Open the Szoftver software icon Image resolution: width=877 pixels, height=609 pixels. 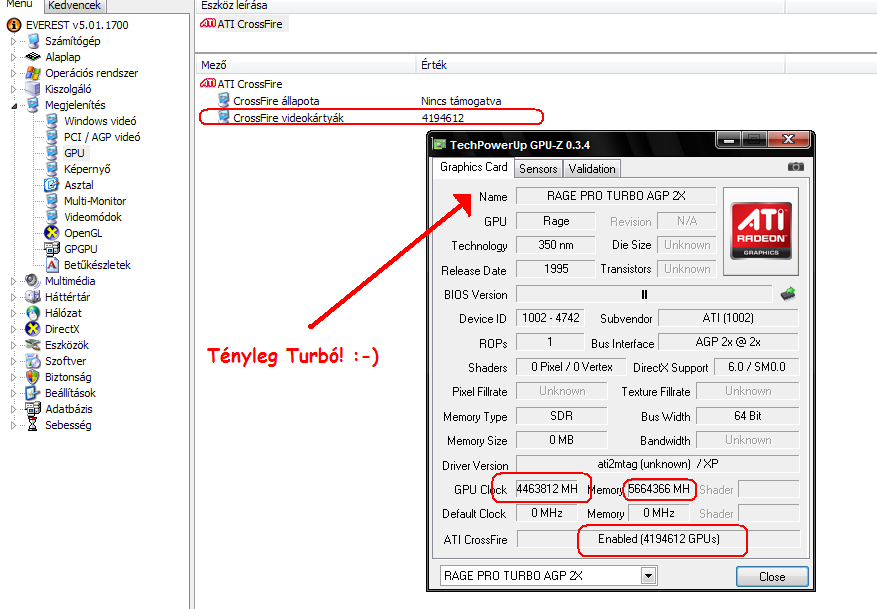pyautogui.click(x=33, y=361)
